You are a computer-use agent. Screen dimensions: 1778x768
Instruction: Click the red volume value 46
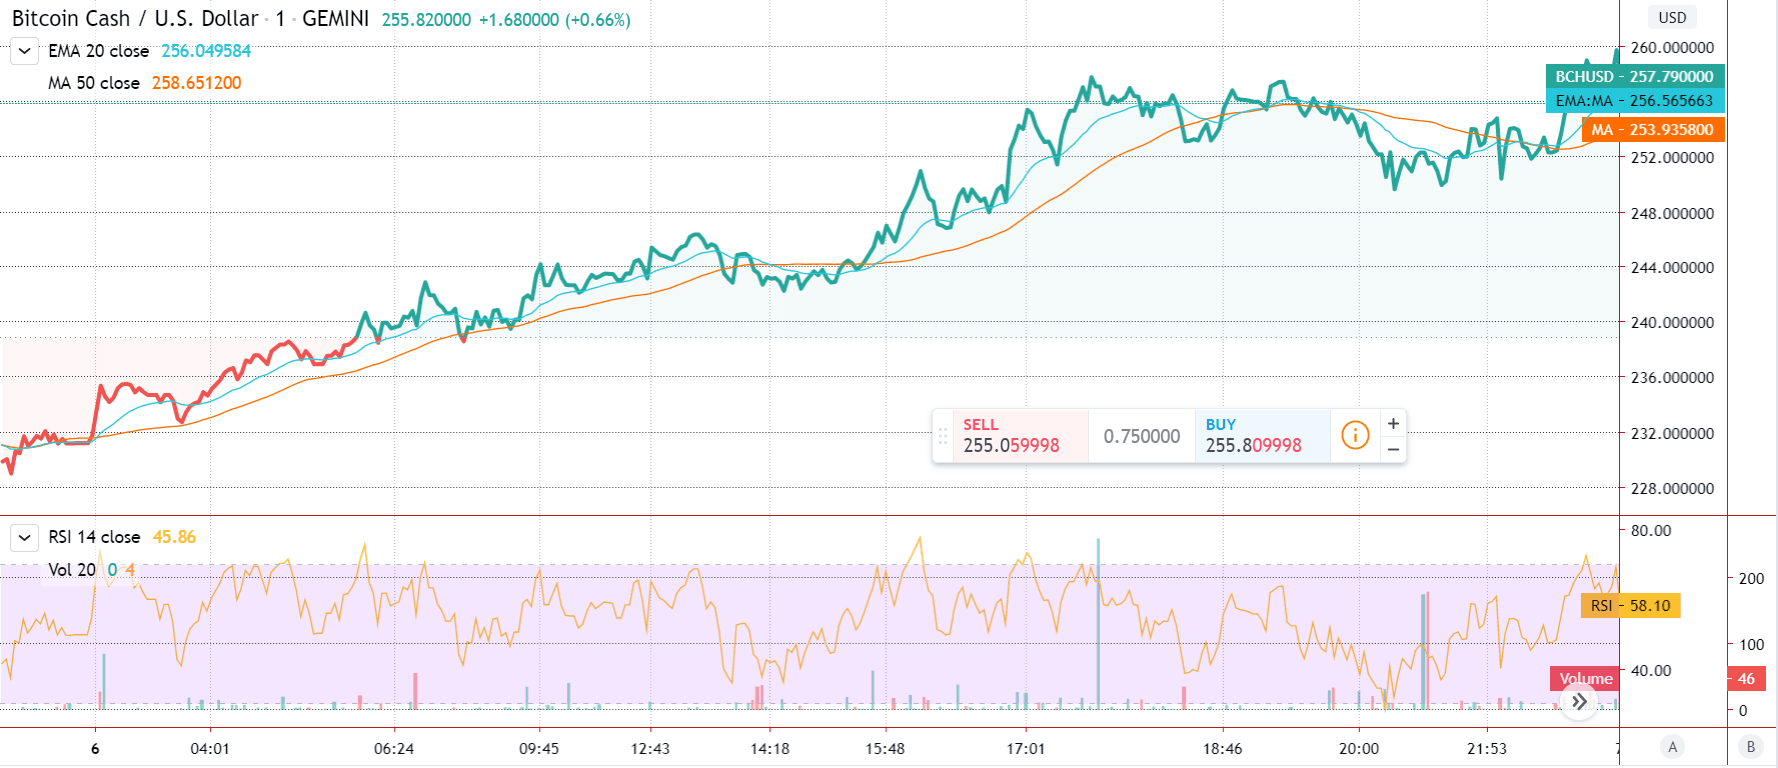pos(1746,678)
